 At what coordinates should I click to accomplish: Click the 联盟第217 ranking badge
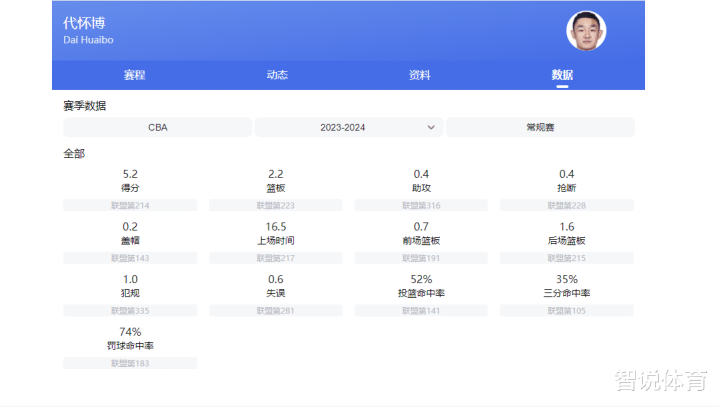[x=276, y=258]
